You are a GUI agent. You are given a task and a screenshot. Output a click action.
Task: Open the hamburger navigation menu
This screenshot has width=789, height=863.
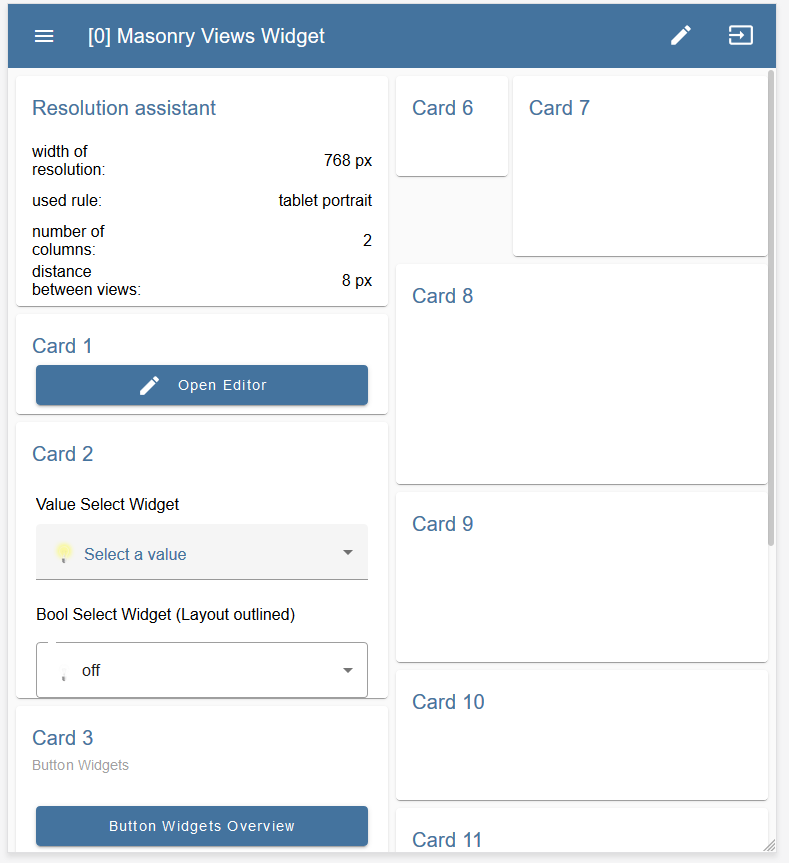(x=44, y=36)
